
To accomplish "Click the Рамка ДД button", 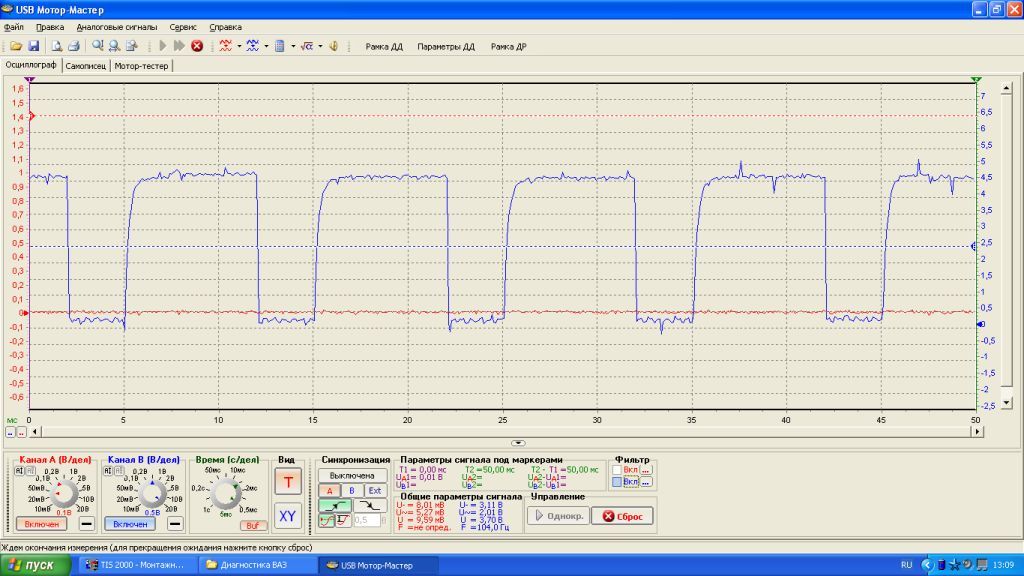I will point(384,46).
